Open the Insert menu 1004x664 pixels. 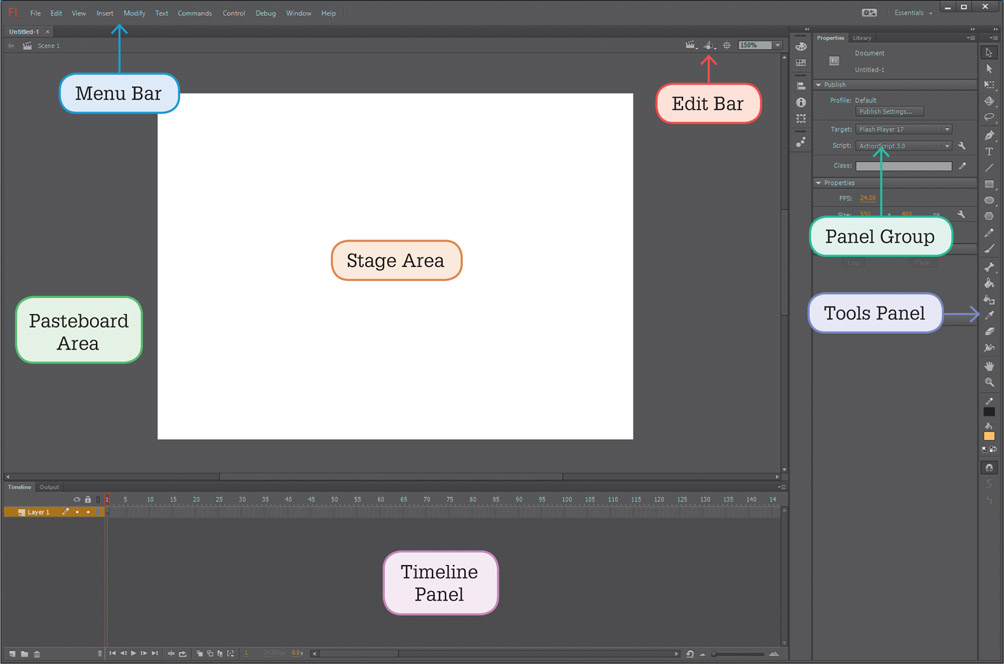pos(105,13)
